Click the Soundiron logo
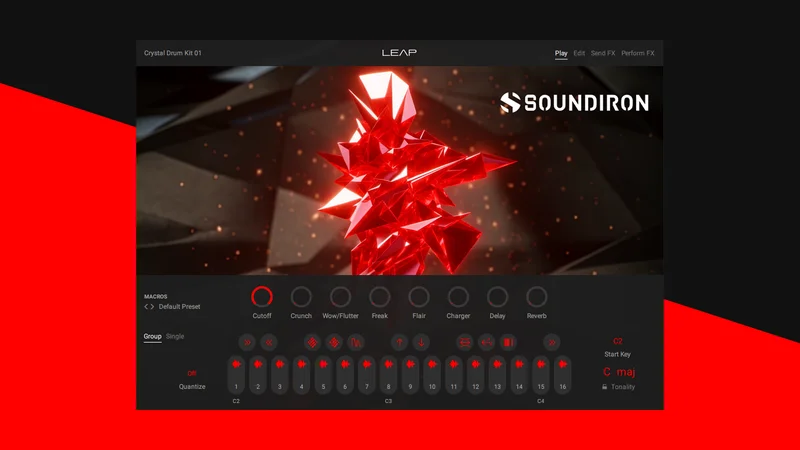The height and width of the screenshot is (450, 800). click(574, 103)
